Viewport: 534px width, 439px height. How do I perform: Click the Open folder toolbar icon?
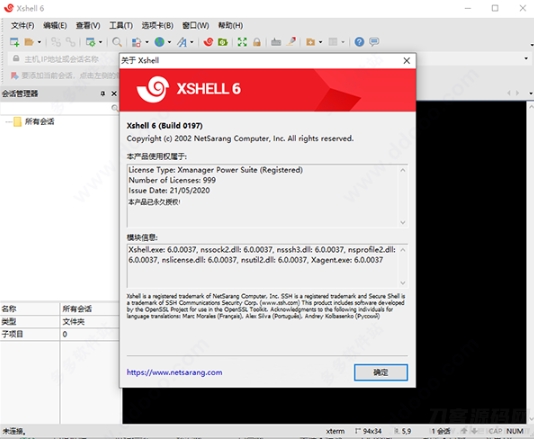(29, 42)
